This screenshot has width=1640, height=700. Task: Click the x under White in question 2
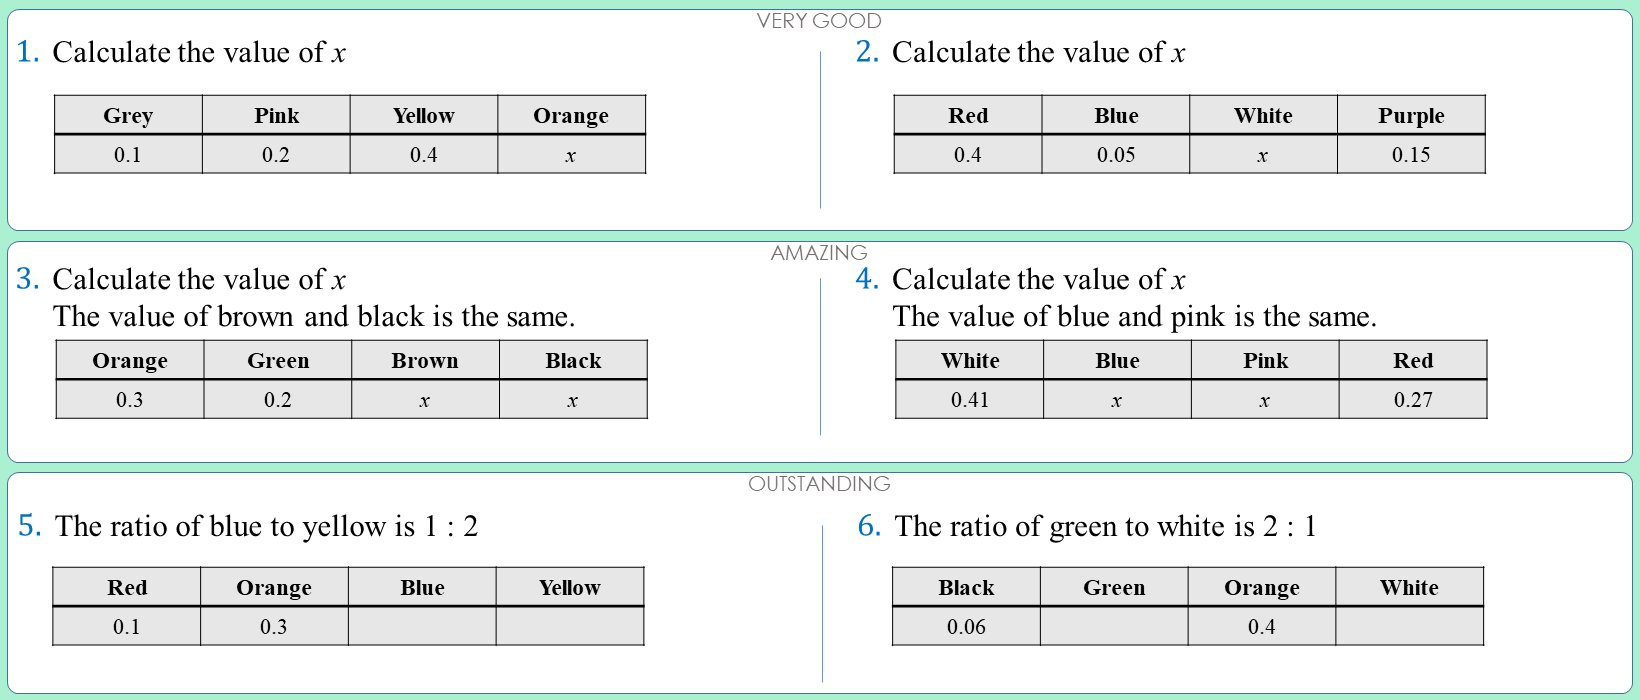pyautogui.click(x=1263, y=155)
